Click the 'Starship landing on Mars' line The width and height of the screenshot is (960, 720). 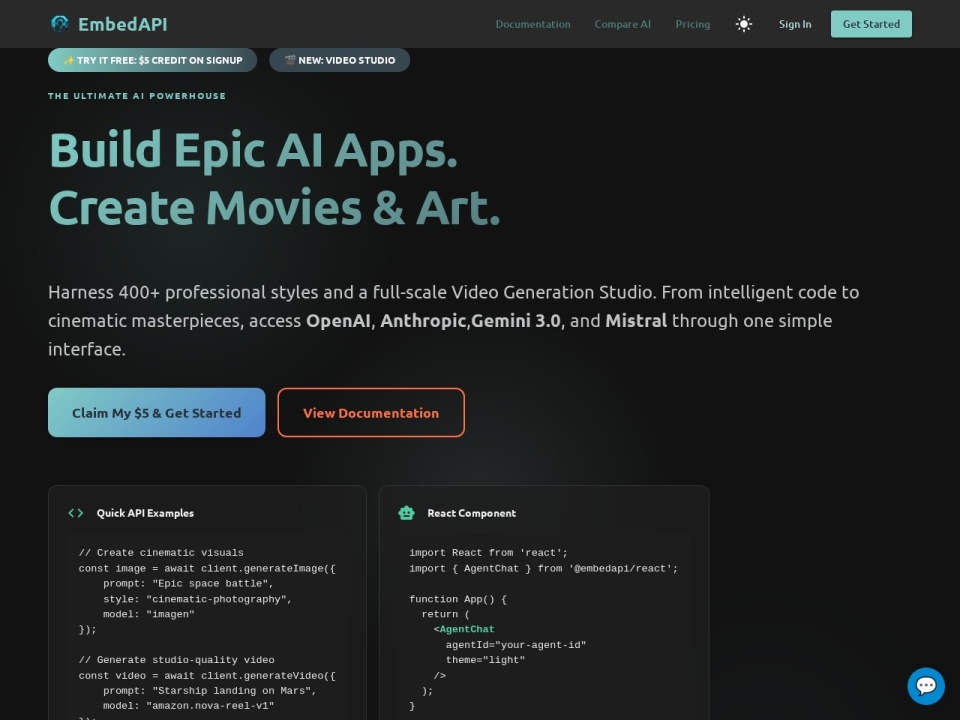(209, 691)
